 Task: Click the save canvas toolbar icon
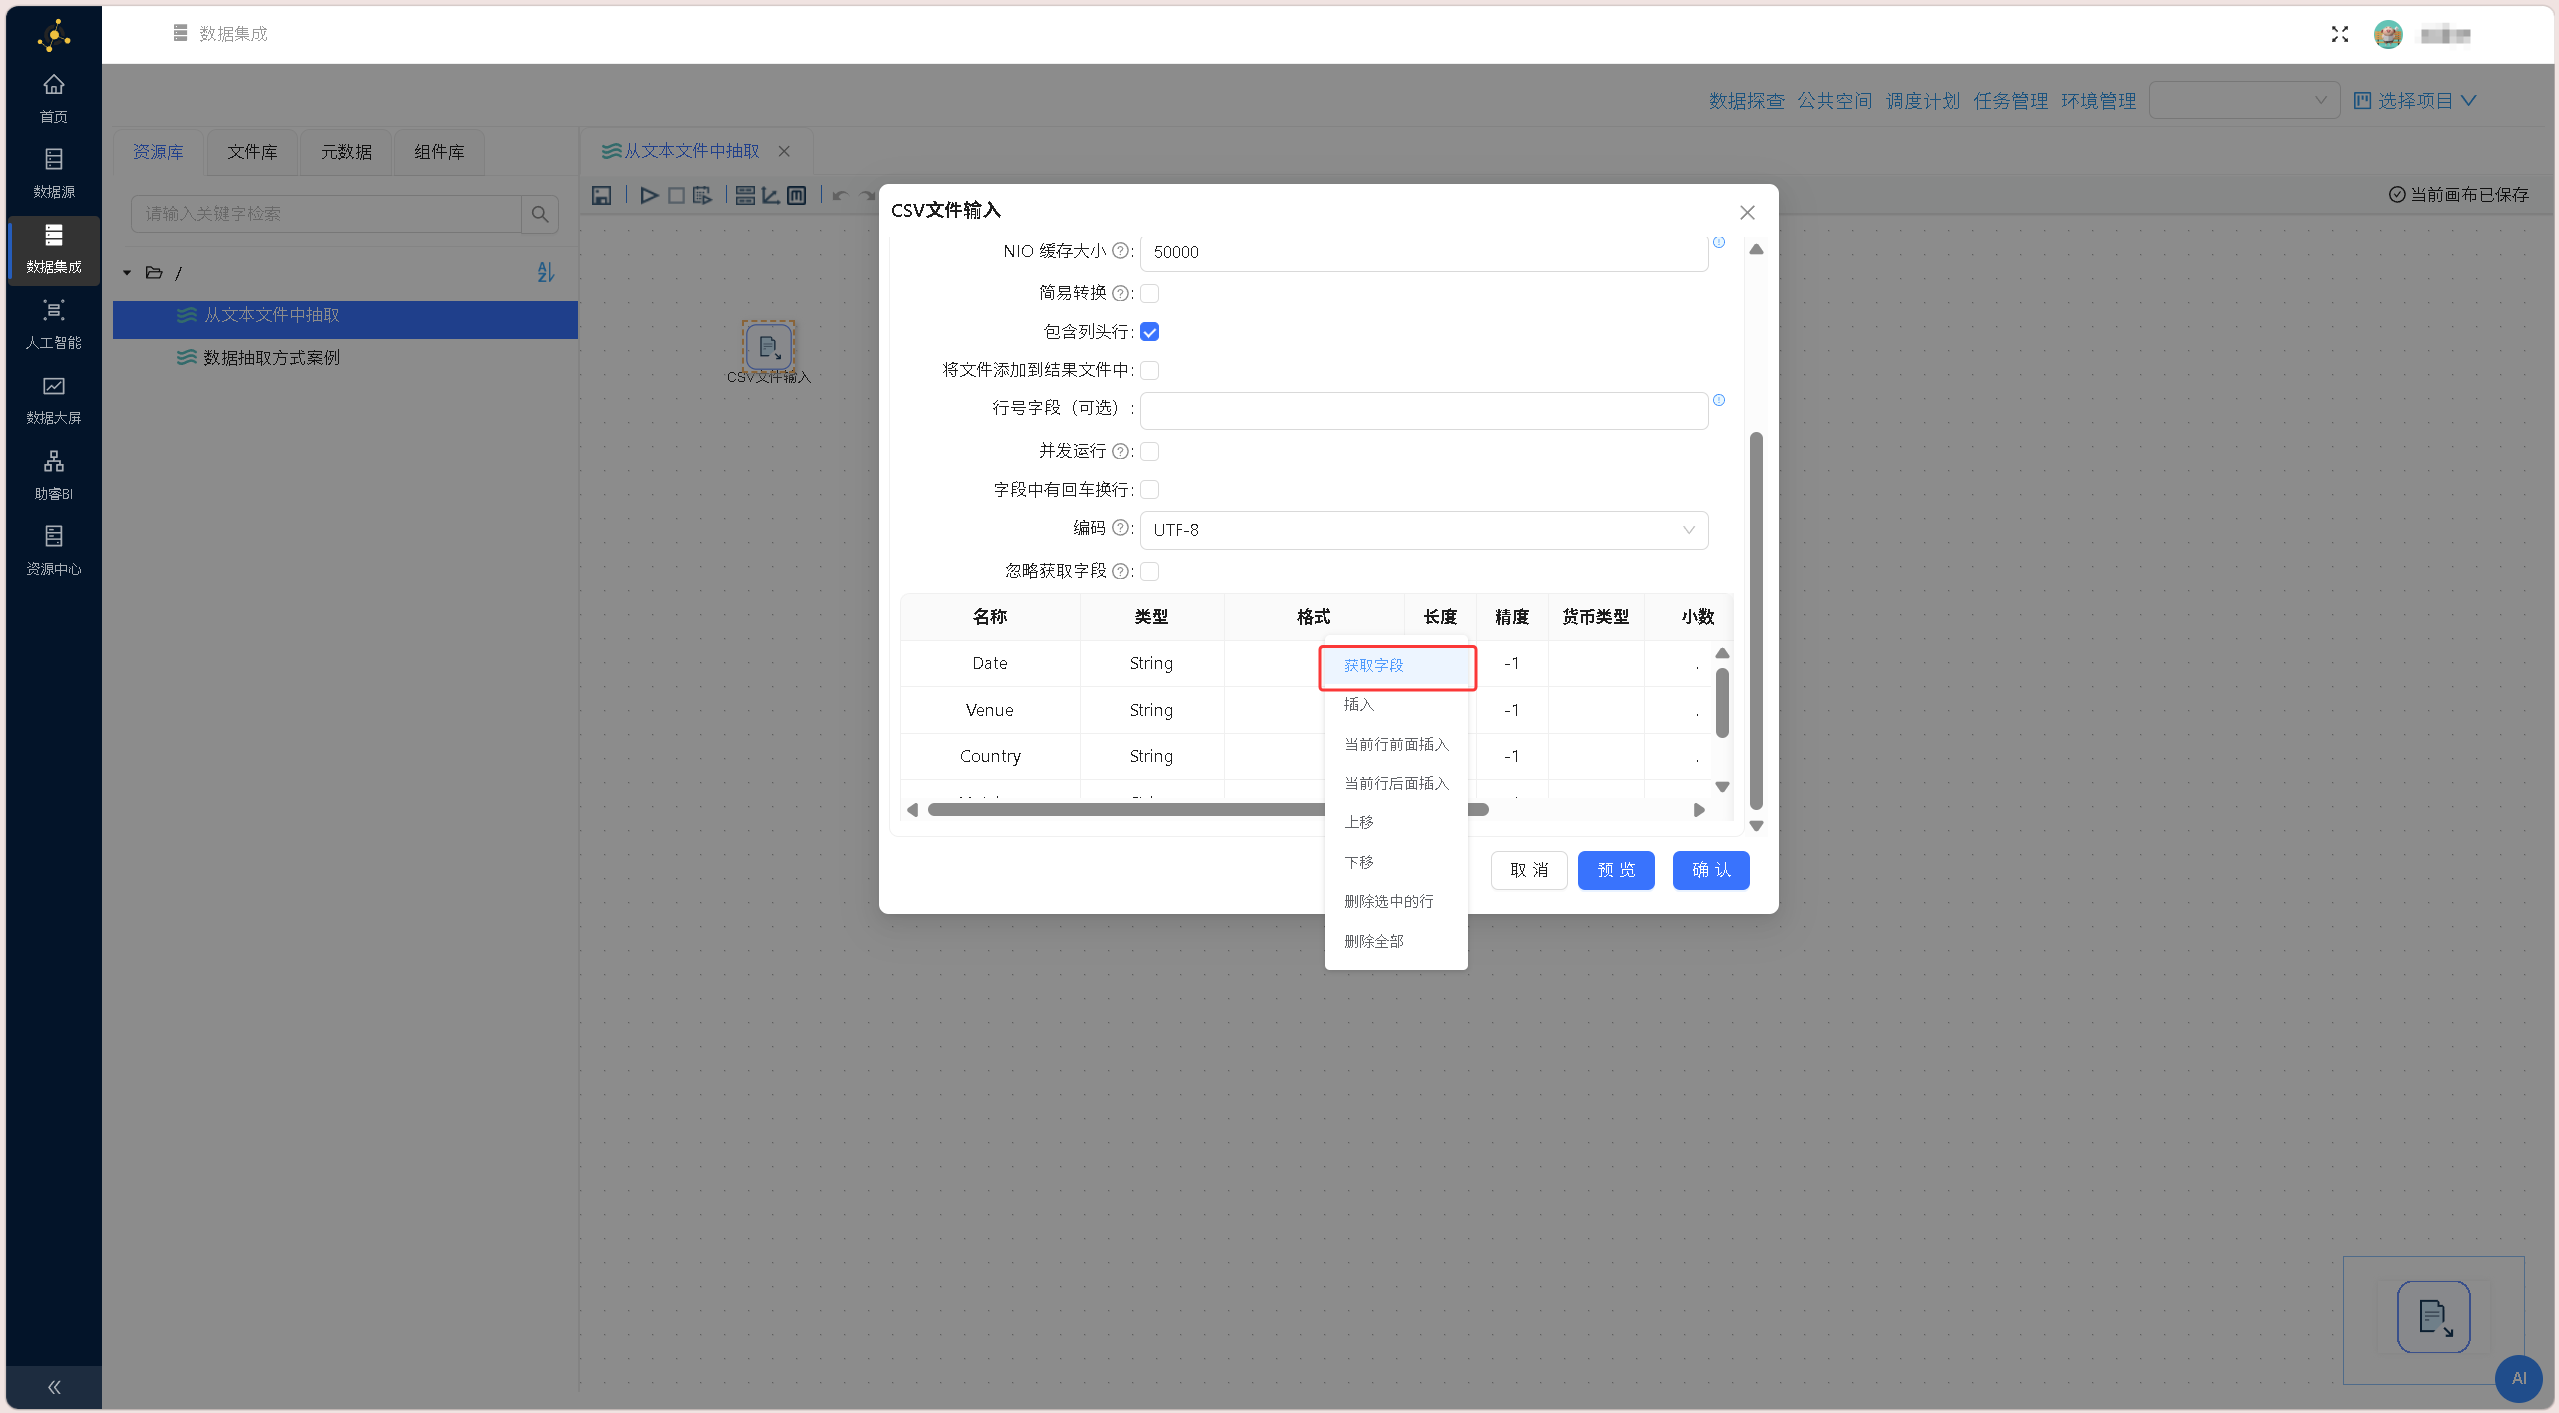click(x=601, y=196)
